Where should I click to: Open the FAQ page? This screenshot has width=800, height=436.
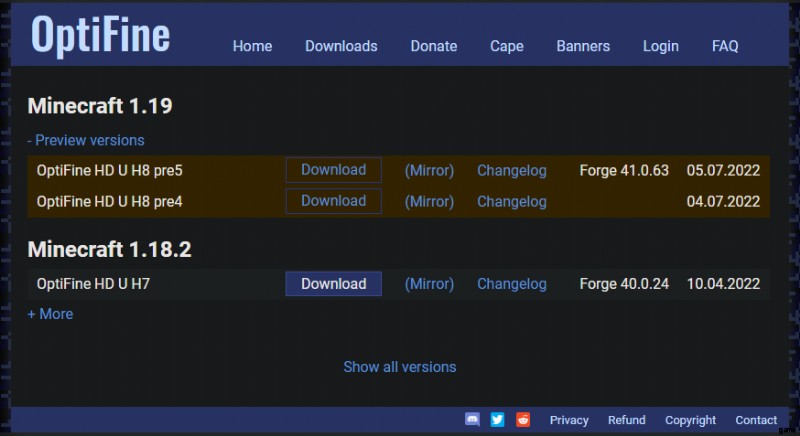[x=725, y=46]
